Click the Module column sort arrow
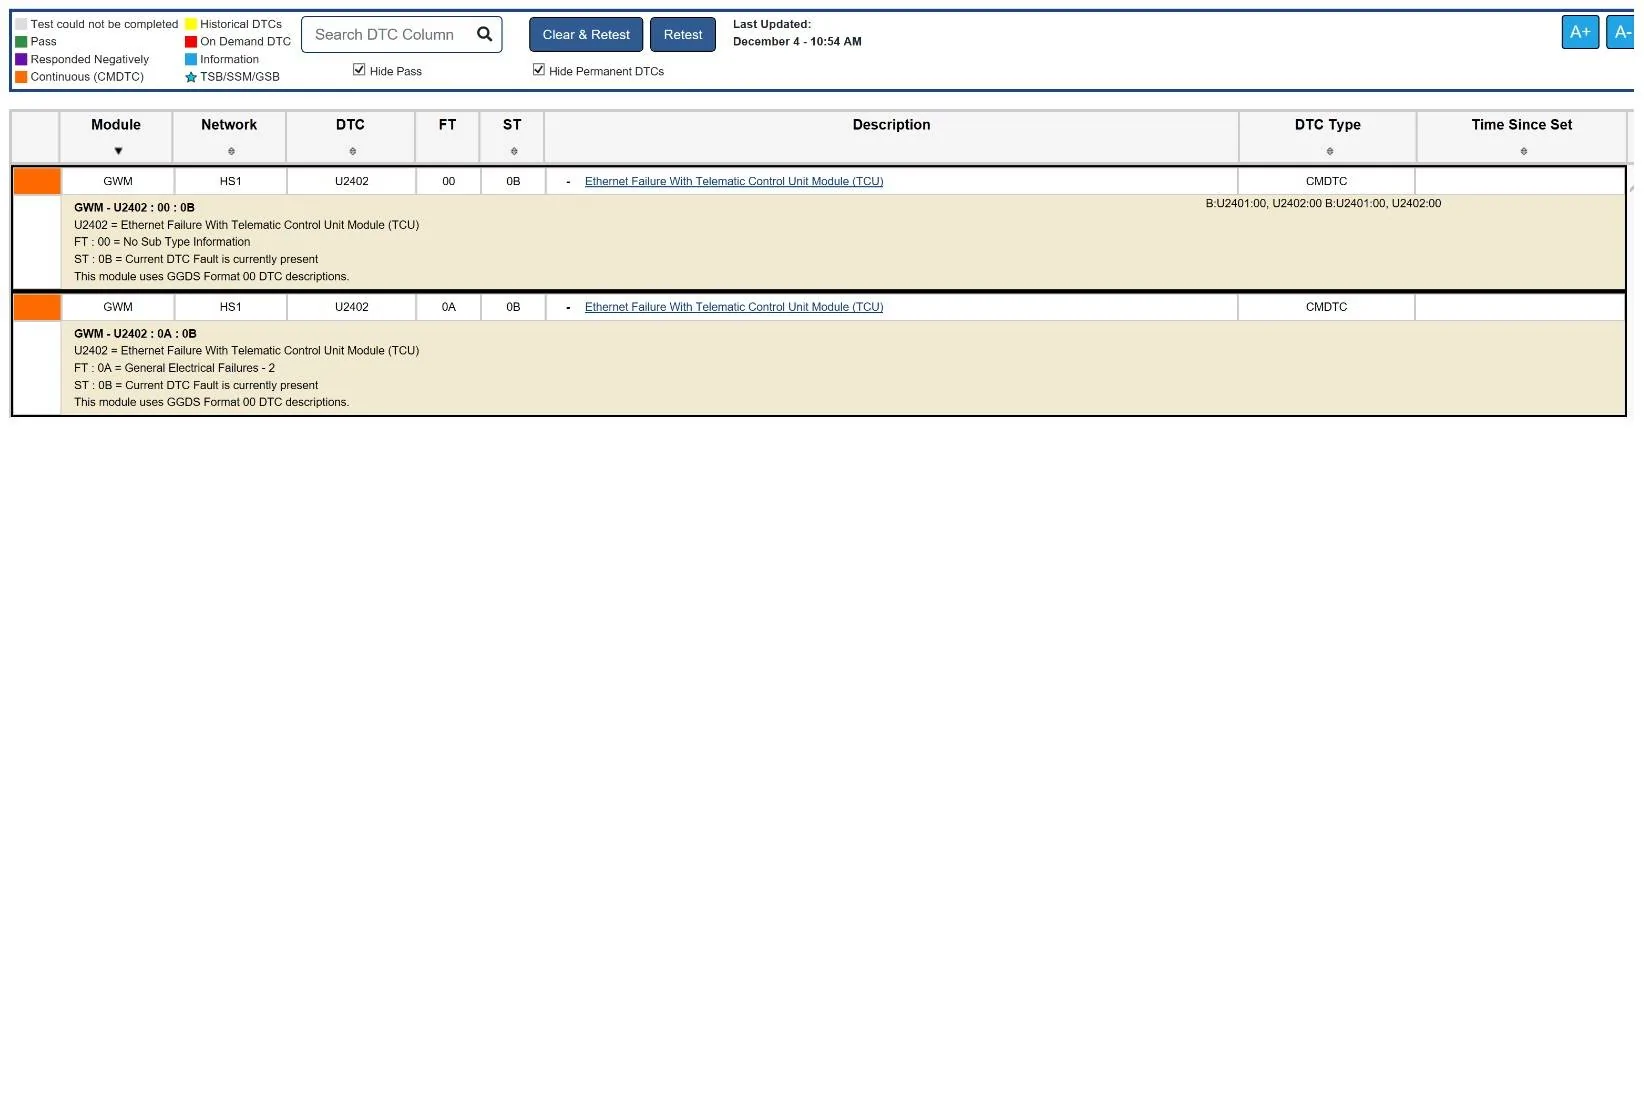The height and width of the screenshot is (1104, 1644). click(118, 151)
